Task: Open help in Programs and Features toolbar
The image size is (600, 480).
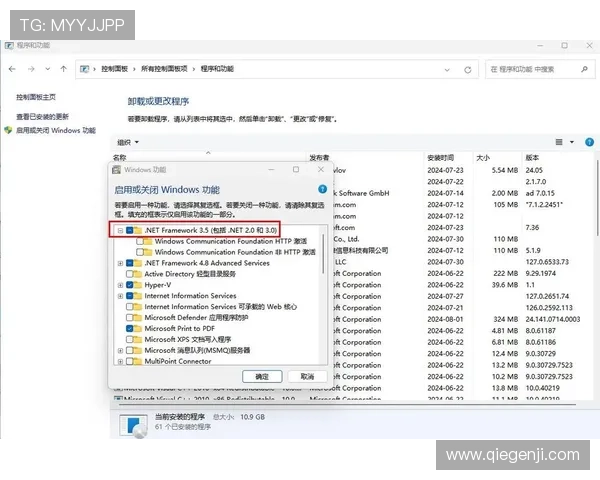Action: (589, 142)
